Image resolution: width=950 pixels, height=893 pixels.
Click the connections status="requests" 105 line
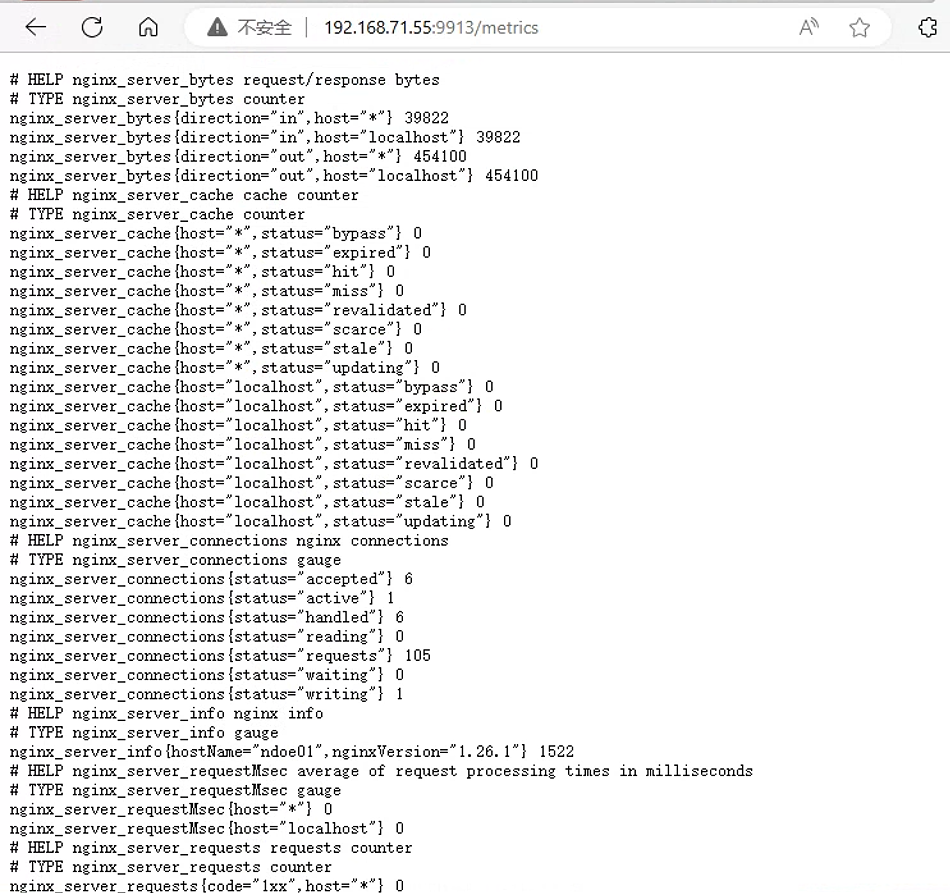tap(221, 656)
